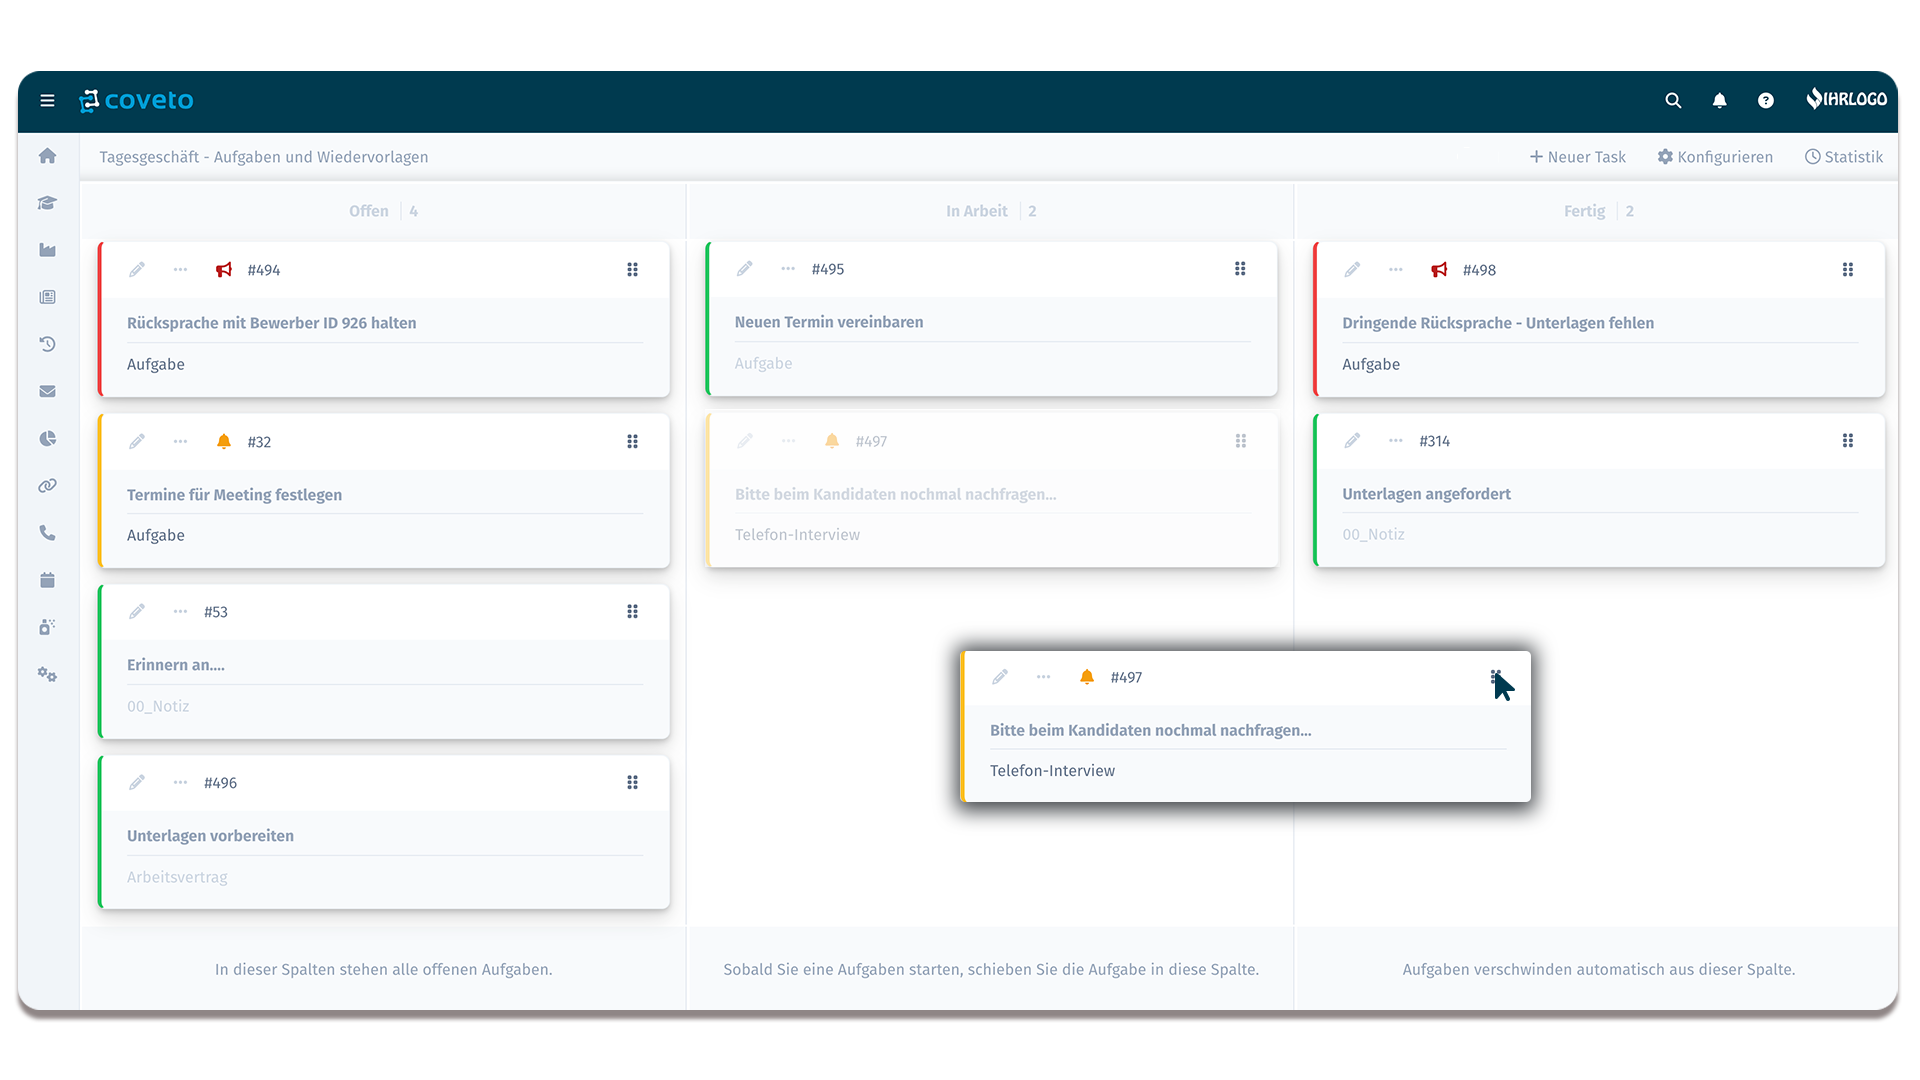
Task: Open the pie chart icon in the sidebar
Action: pos(47,438)
